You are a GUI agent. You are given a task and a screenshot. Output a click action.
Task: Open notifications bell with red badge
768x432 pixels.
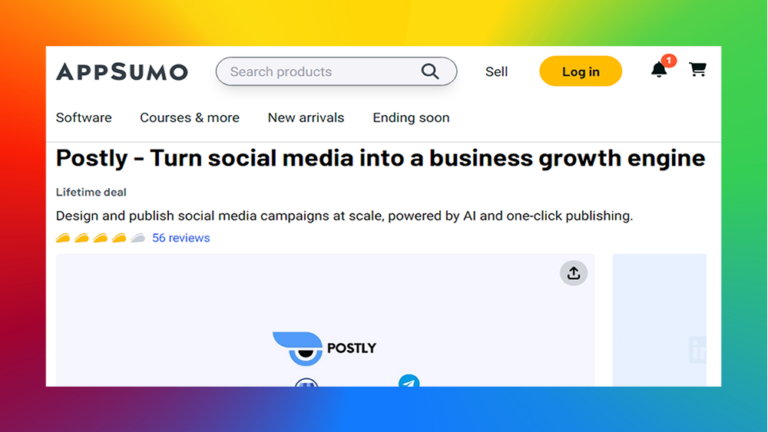point(659,70)
